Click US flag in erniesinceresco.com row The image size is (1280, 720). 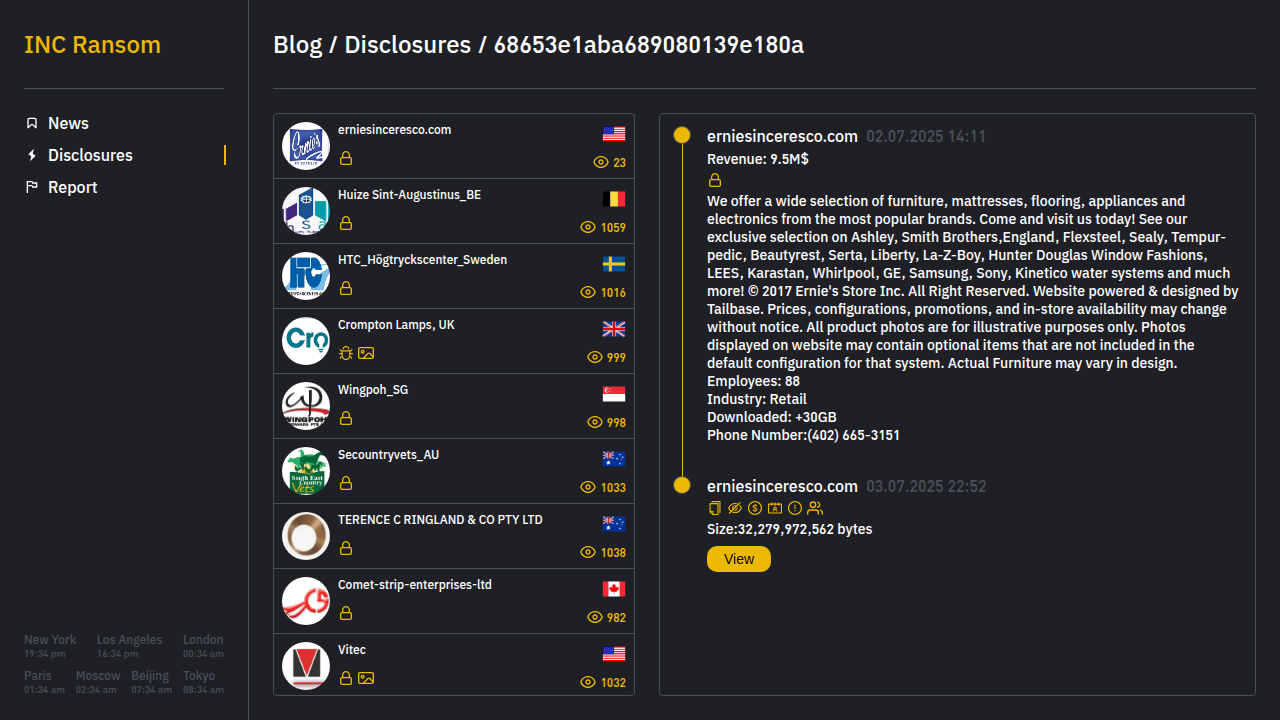coord(614,134)
